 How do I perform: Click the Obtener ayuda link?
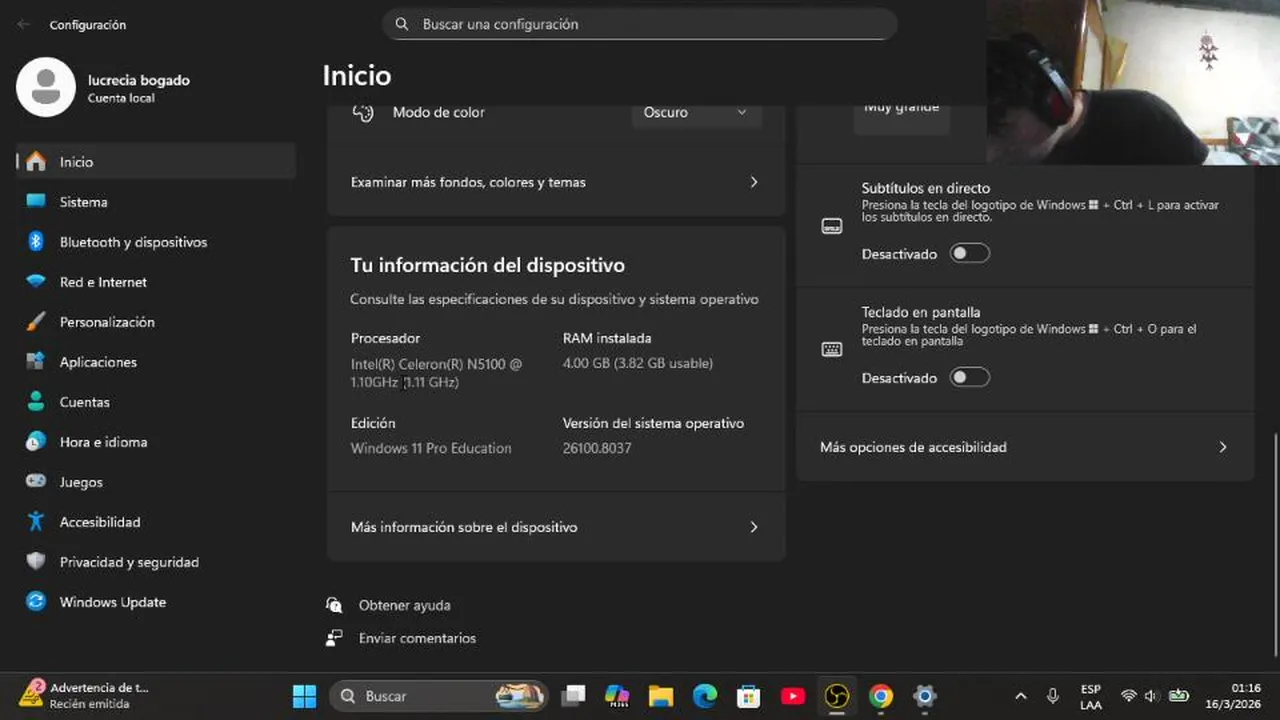[x=404, y=605]
